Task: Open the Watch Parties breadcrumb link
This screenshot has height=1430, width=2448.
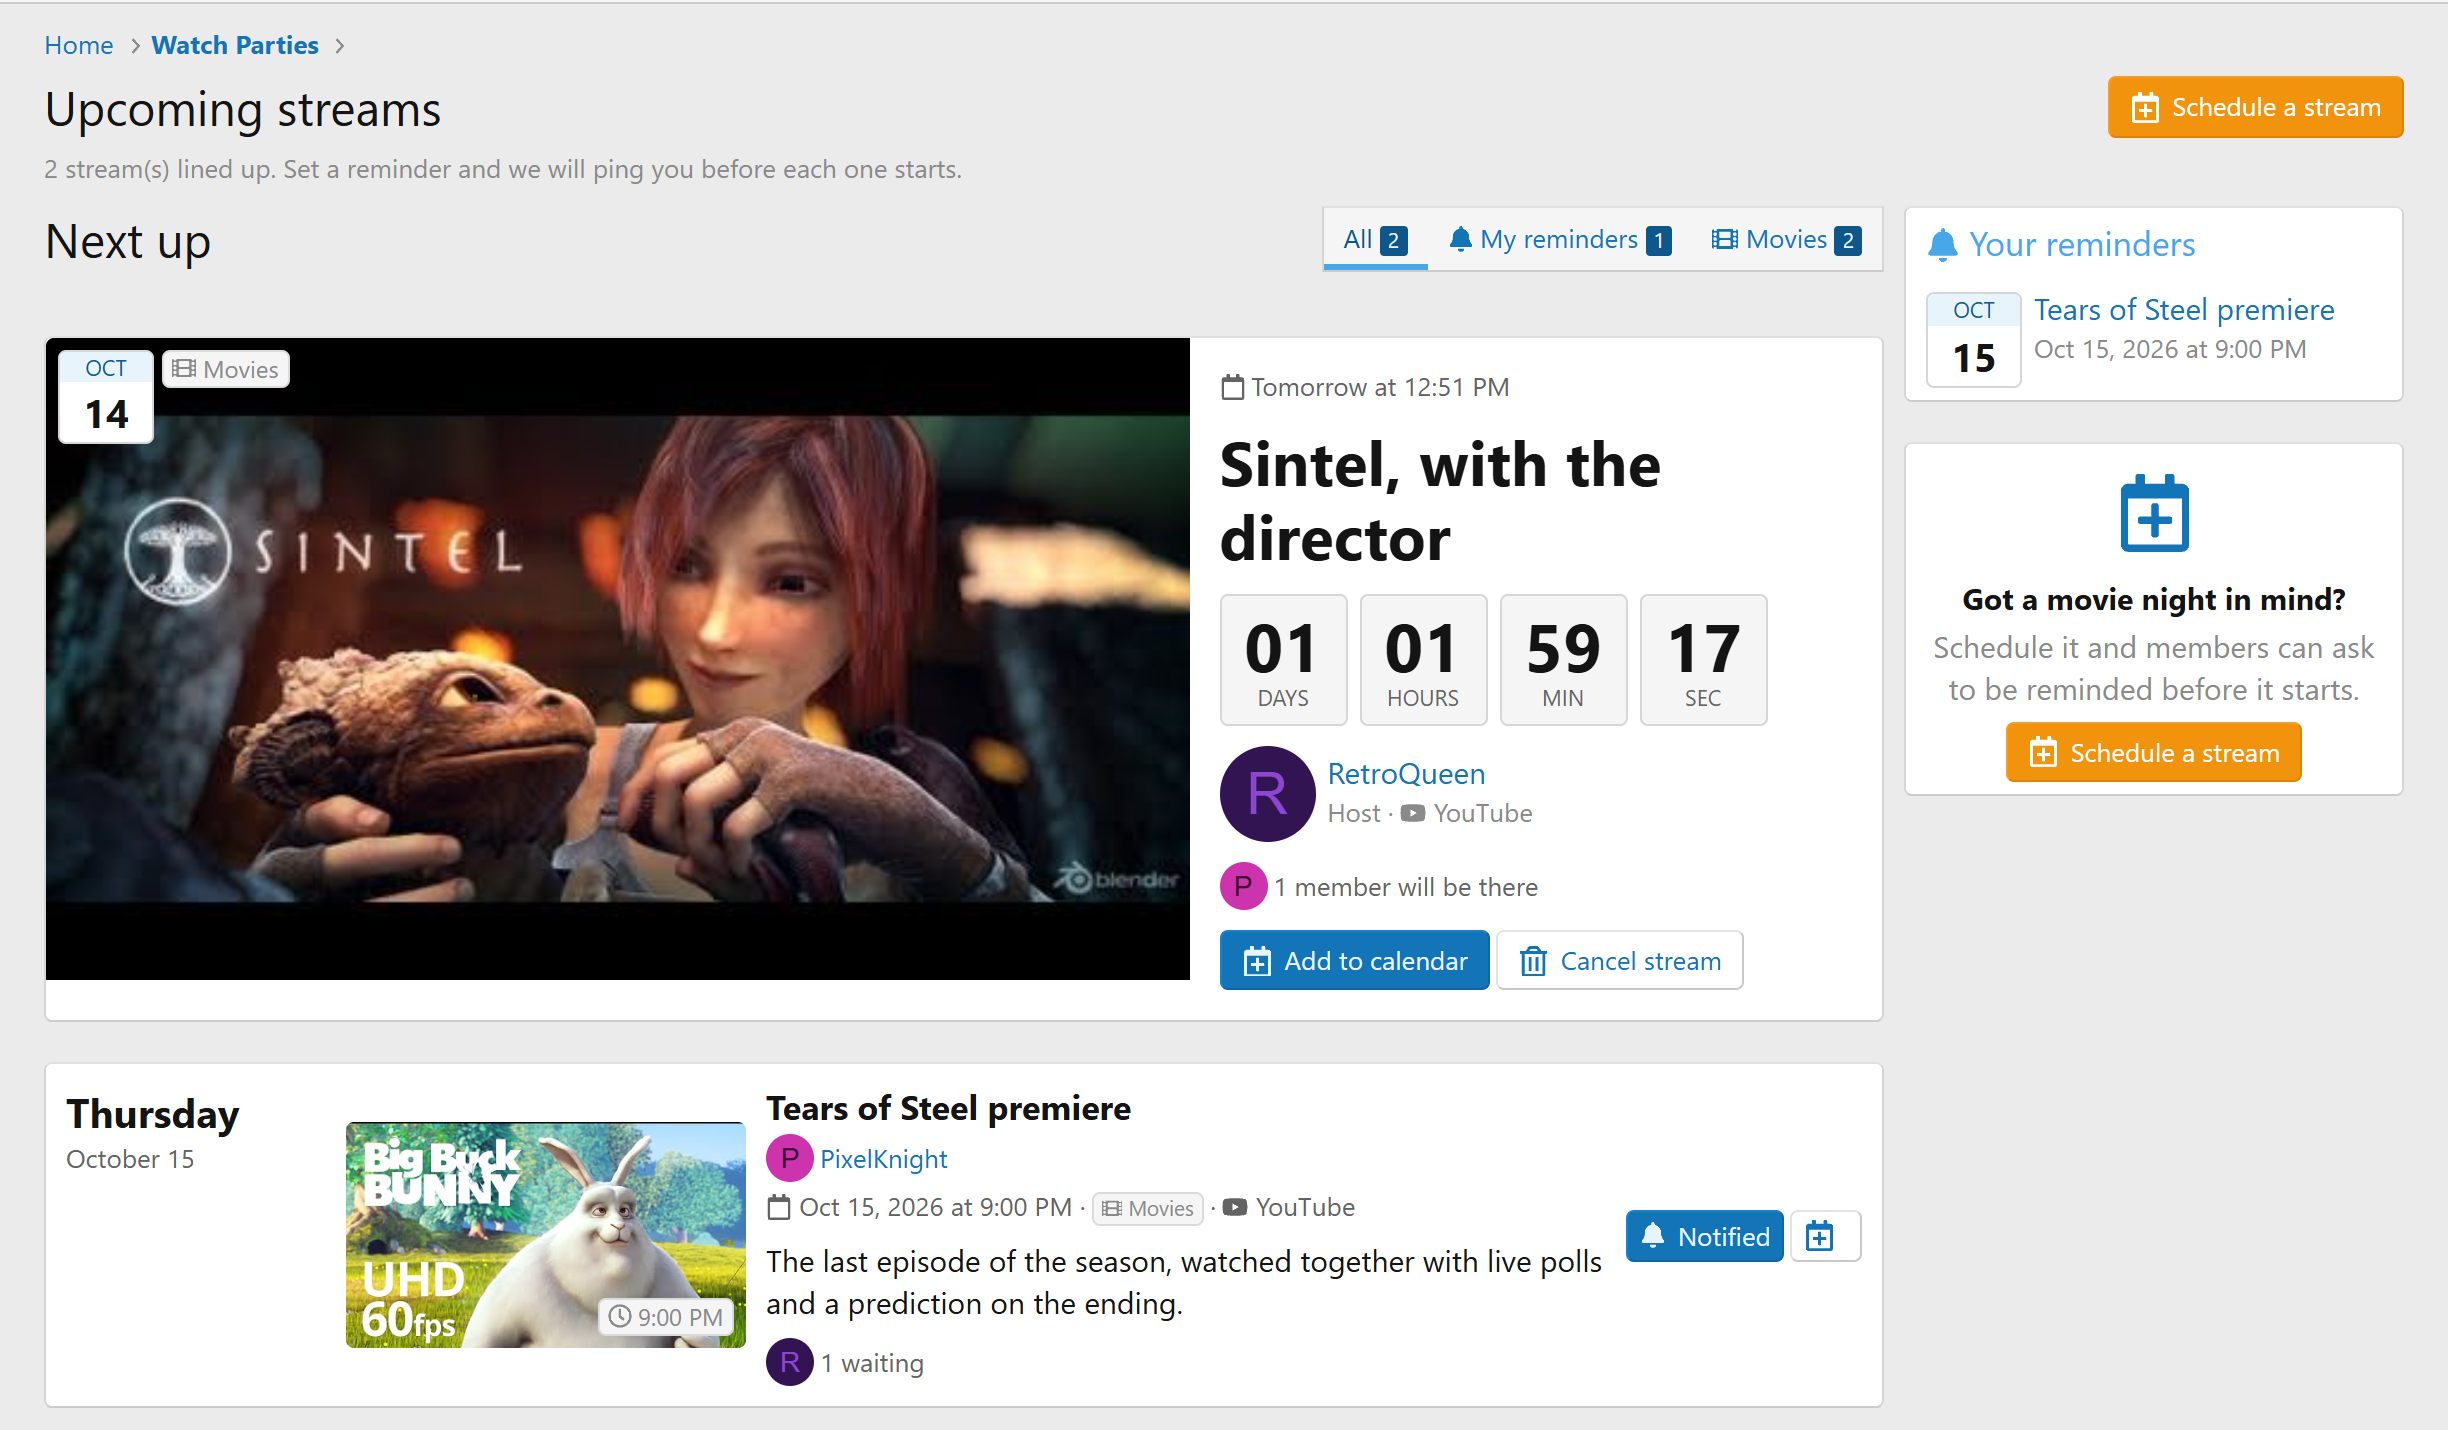Action: (x=235, y=45)
